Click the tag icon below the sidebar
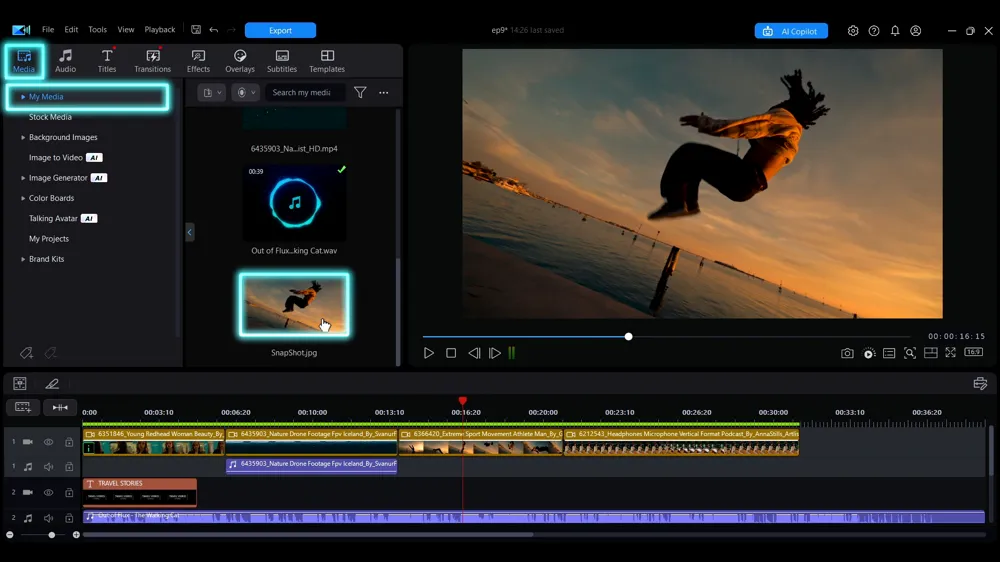This screenshot has height=562, width=1000. [26, 352]
